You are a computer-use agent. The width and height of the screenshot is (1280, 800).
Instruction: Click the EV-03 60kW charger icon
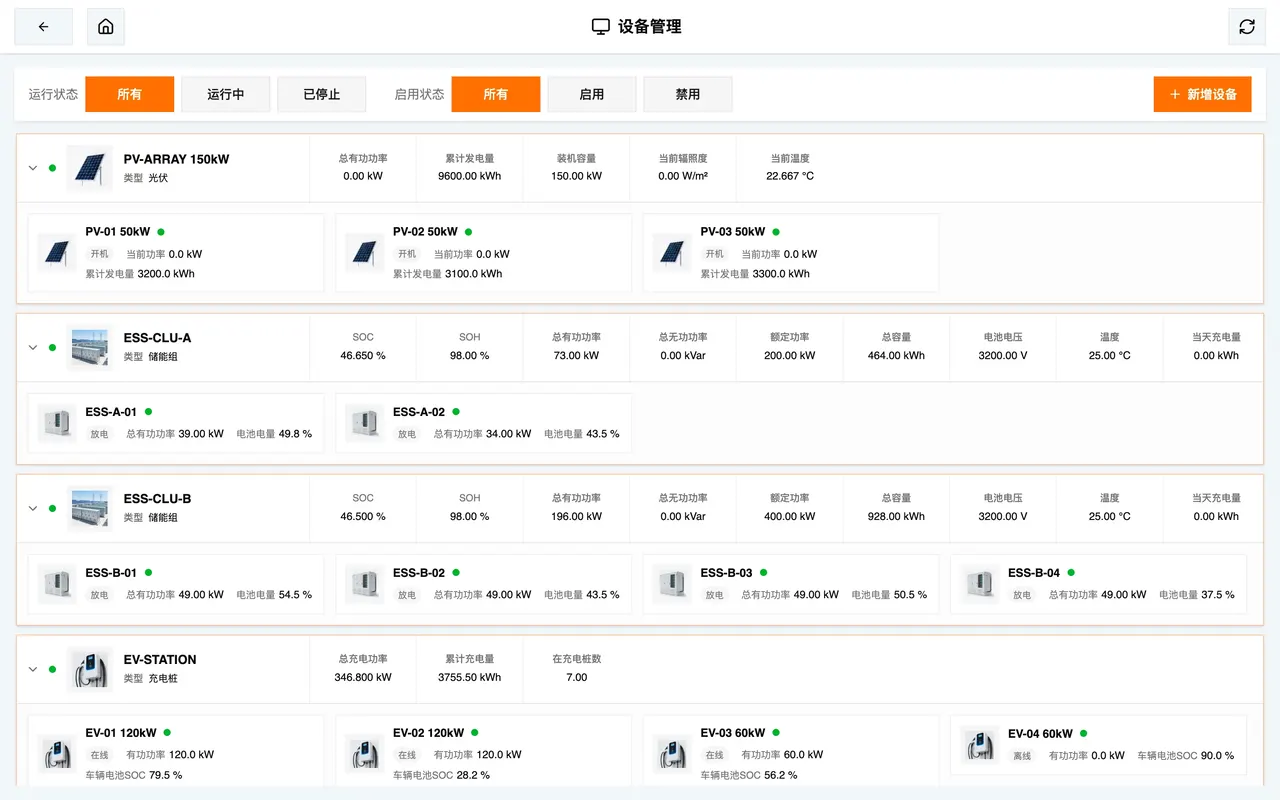pos(672,754)
